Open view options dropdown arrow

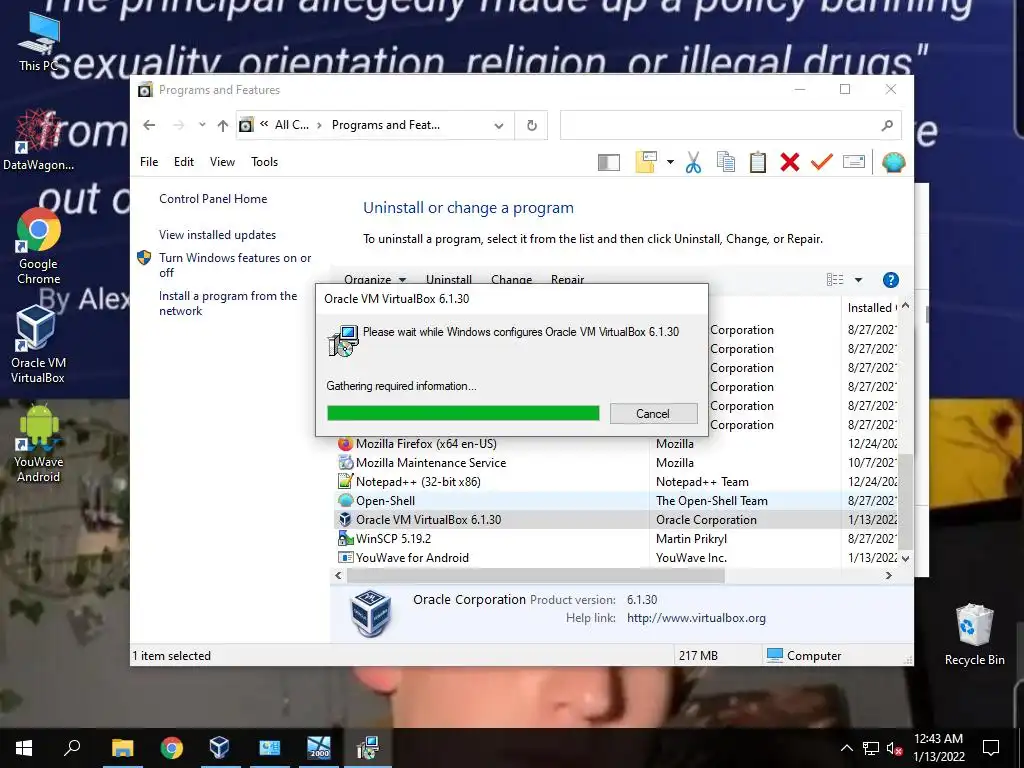(858, 280)
